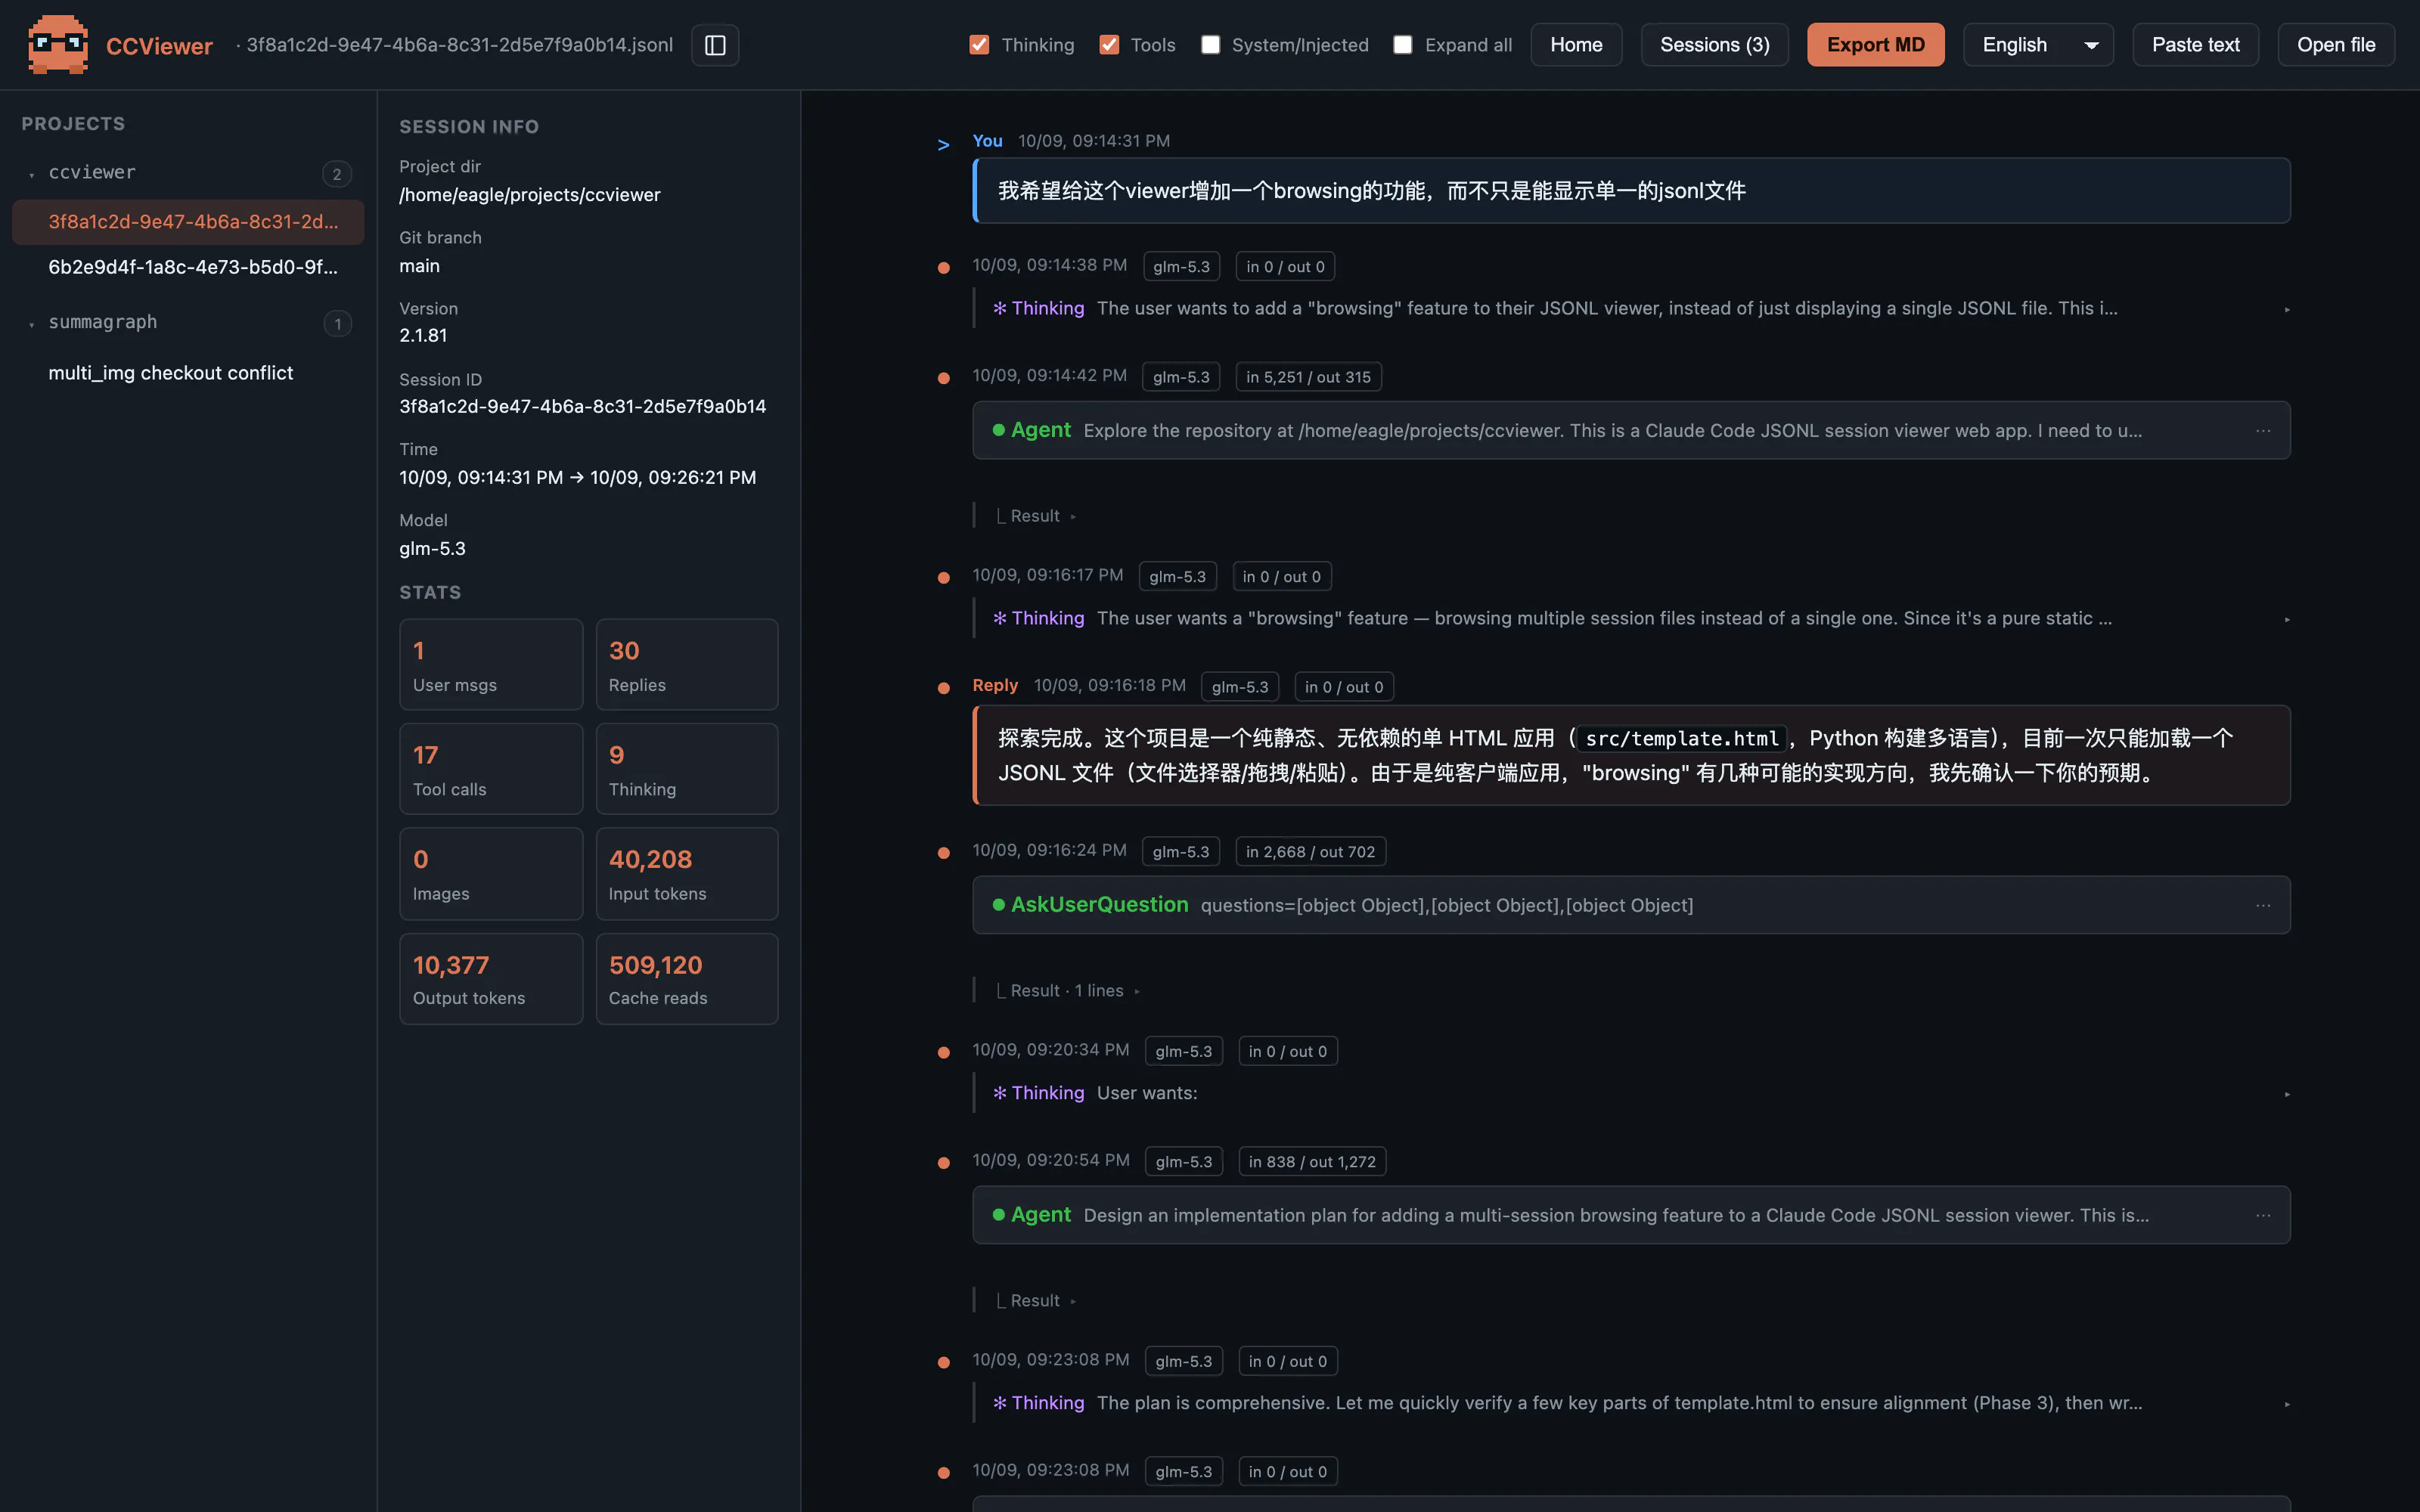Click the 17 Tool calls stat card
The height and width of the screenshot is (1512, 2420).
(x=491, y=769)
